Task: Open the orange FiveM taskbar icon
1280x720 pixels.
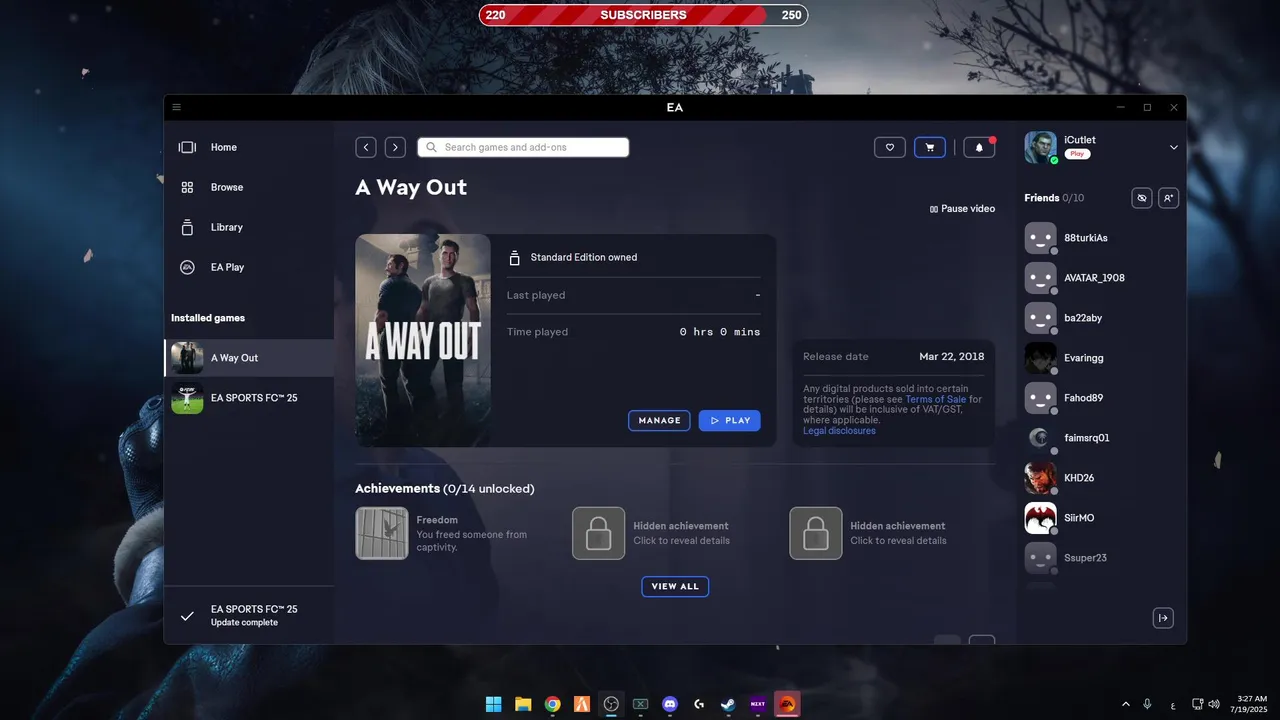Action: (582, 704)
